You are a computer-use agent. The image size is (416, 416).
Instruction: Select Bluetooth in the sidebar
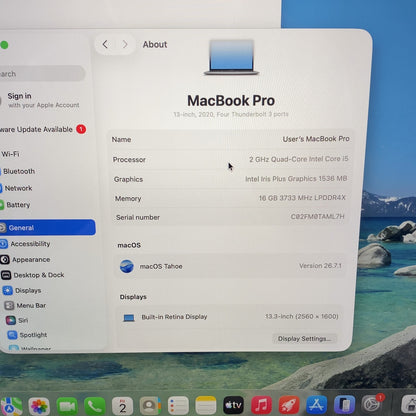pos(18,171)
